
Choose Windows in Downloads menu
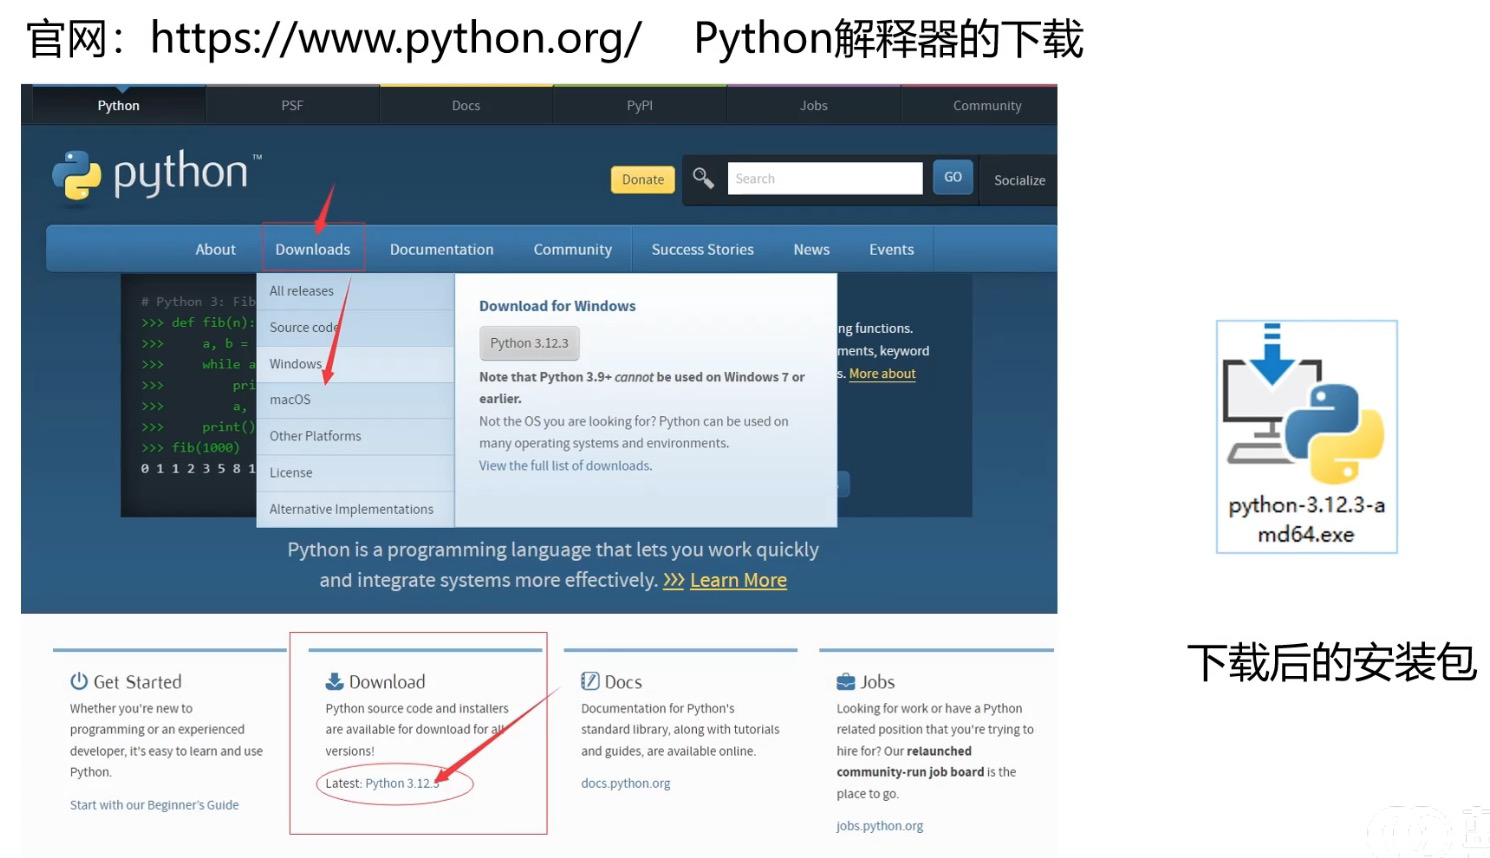[356, 364]
